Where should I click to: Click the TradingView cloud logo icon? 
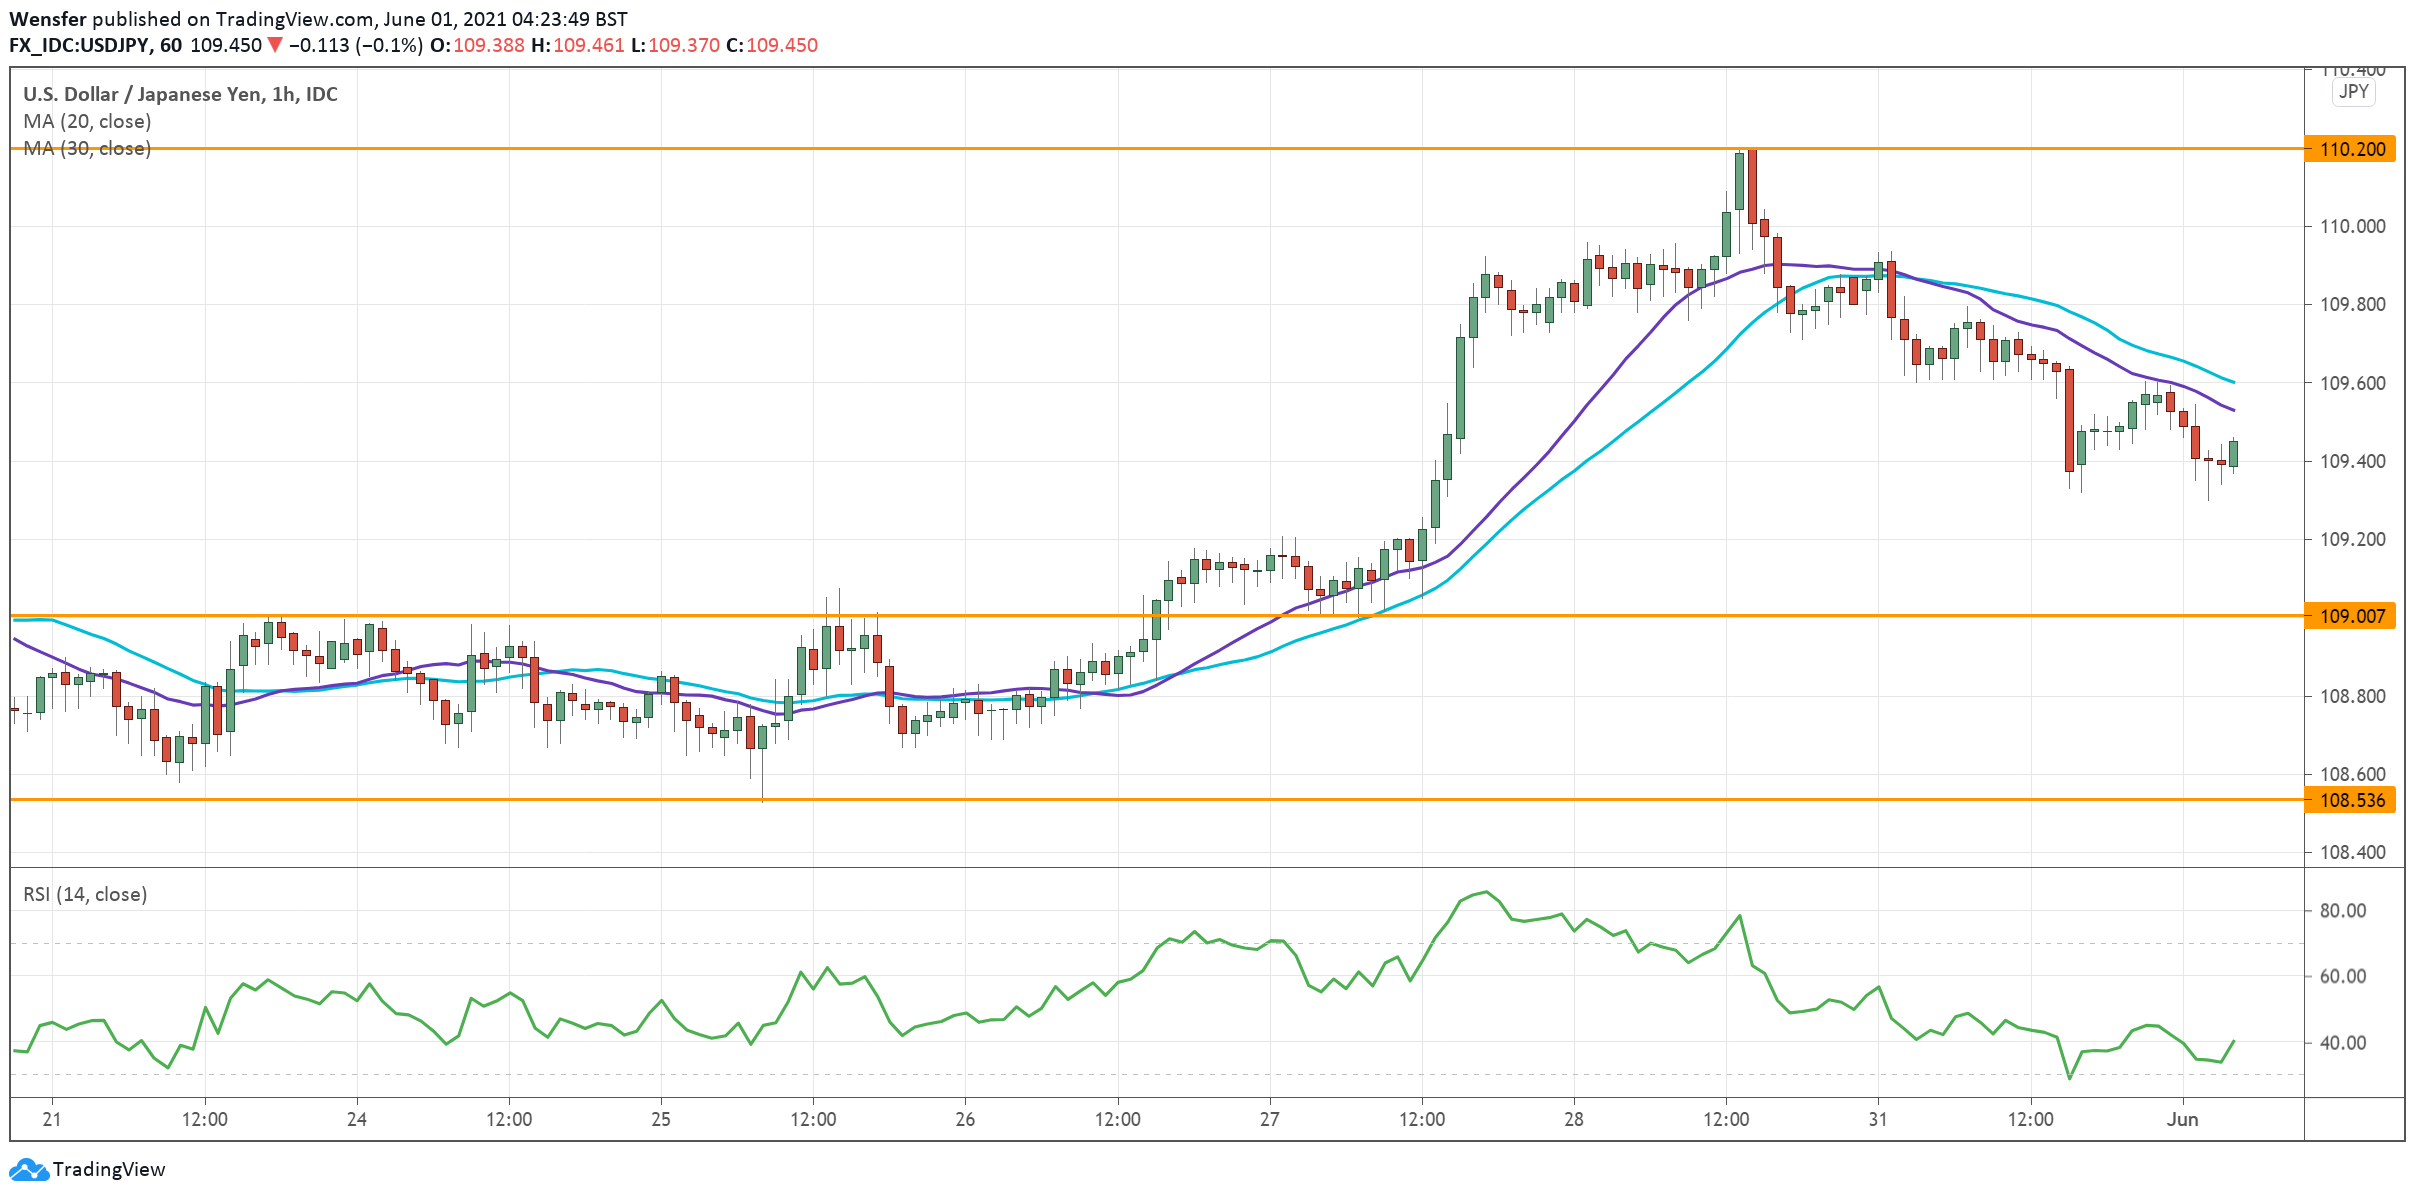(x=28, y=1169)
